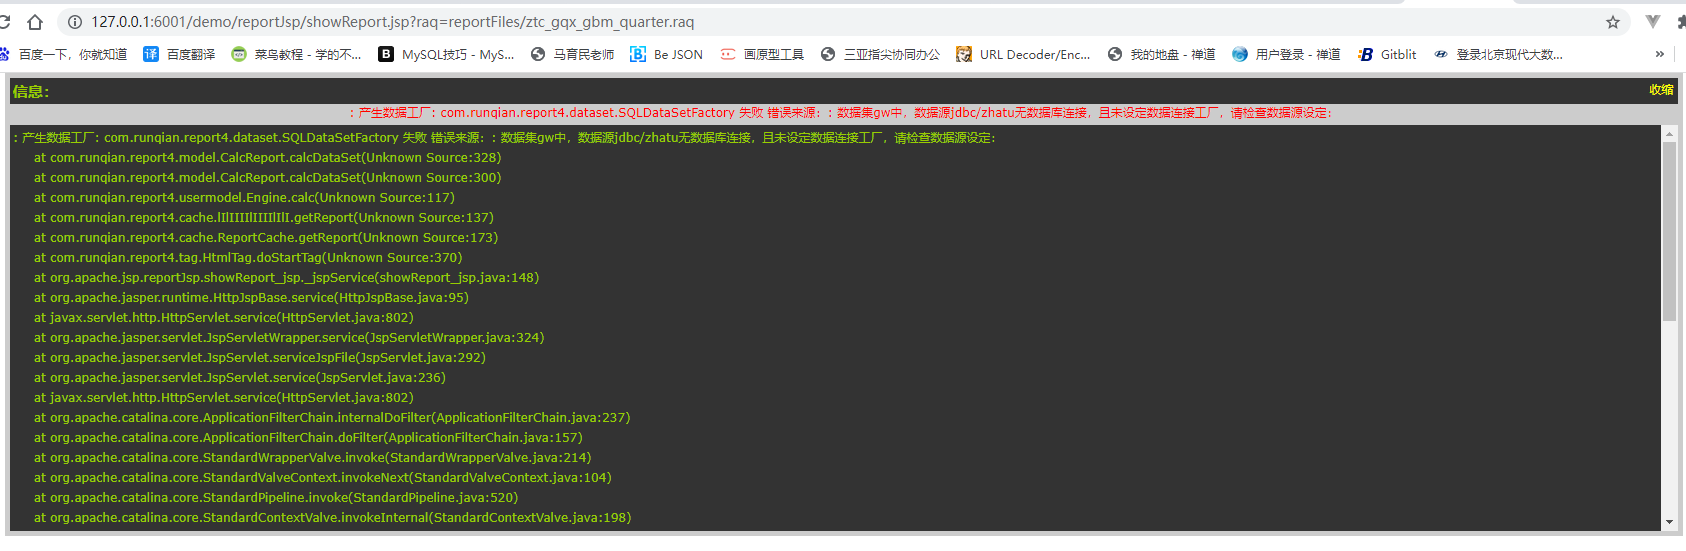The height and width of the screenshot is (551, 1686).
Task: Open the Be JSON bookmark
Action: pyautogui.click(x=666, y=55)
